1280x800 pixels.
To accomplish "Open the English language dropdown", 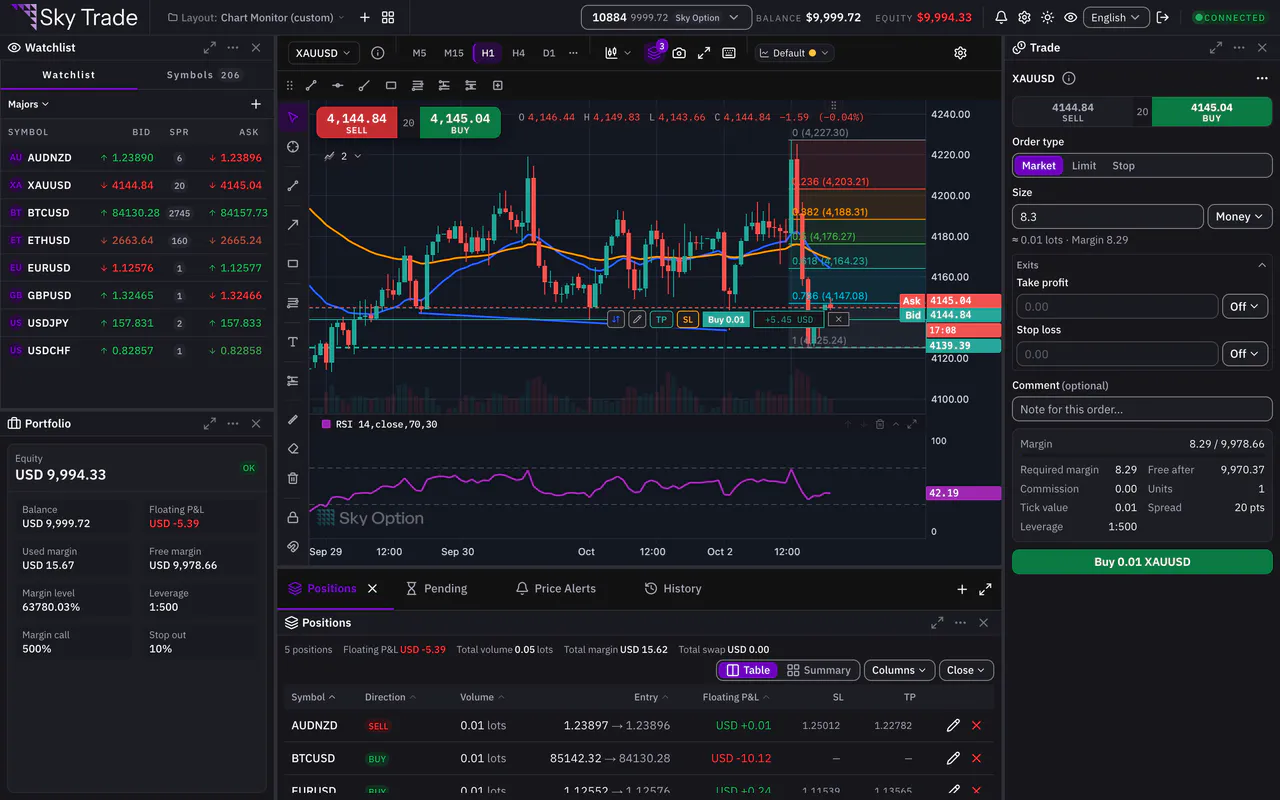I will tap(1115, 18).
